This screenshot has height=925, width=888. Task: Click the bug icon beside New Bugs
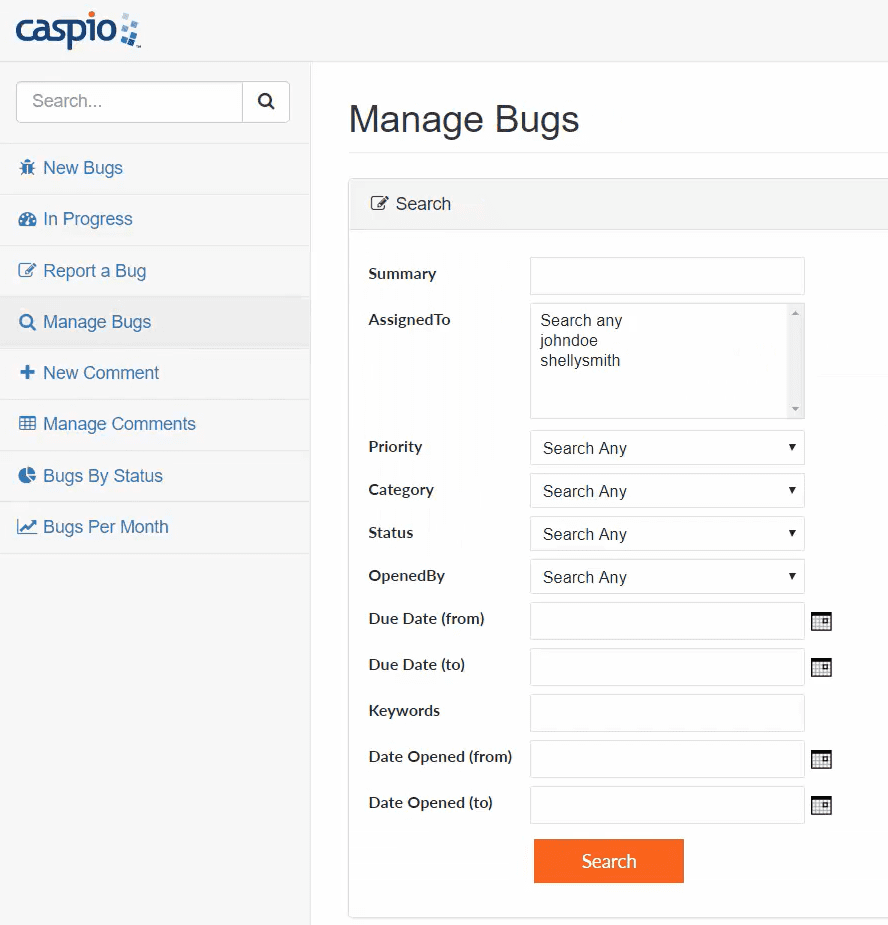pos(27,168)
